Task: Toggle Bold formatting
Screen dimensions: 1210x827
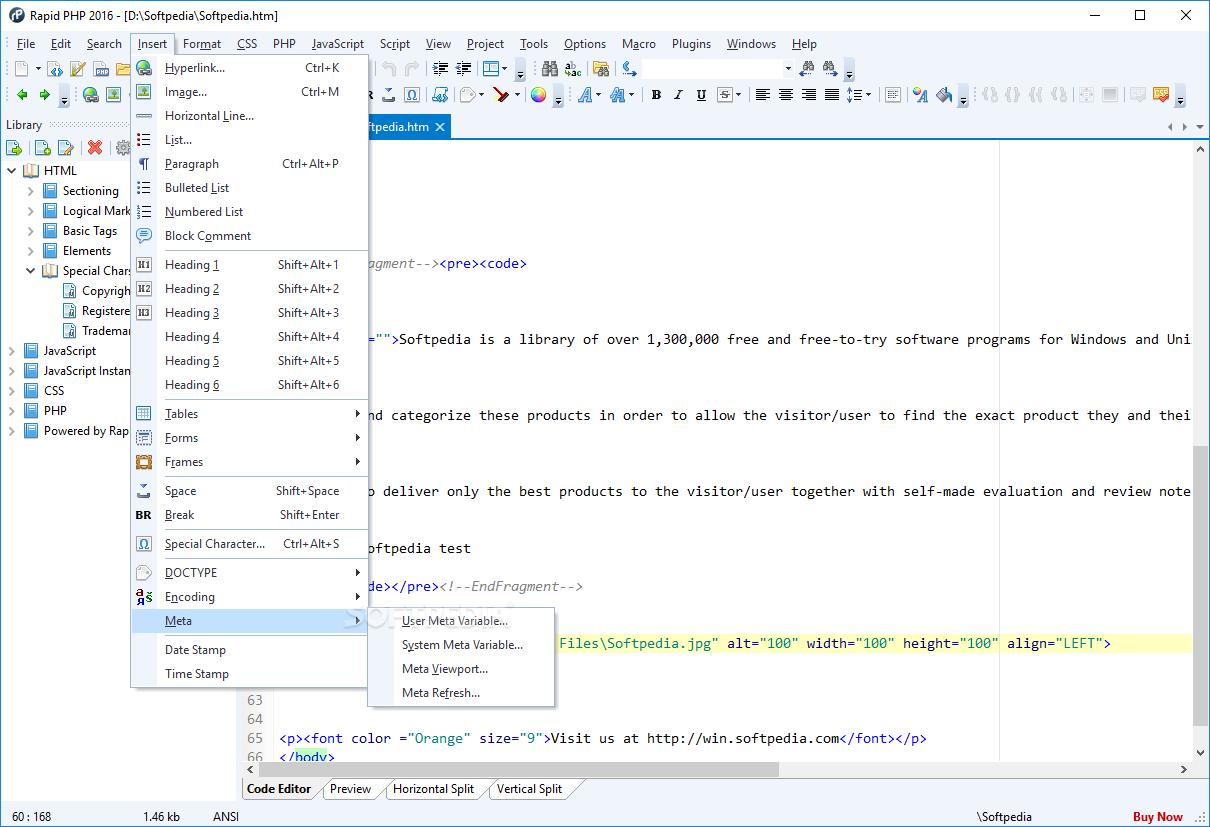Action: click(656, 95)
